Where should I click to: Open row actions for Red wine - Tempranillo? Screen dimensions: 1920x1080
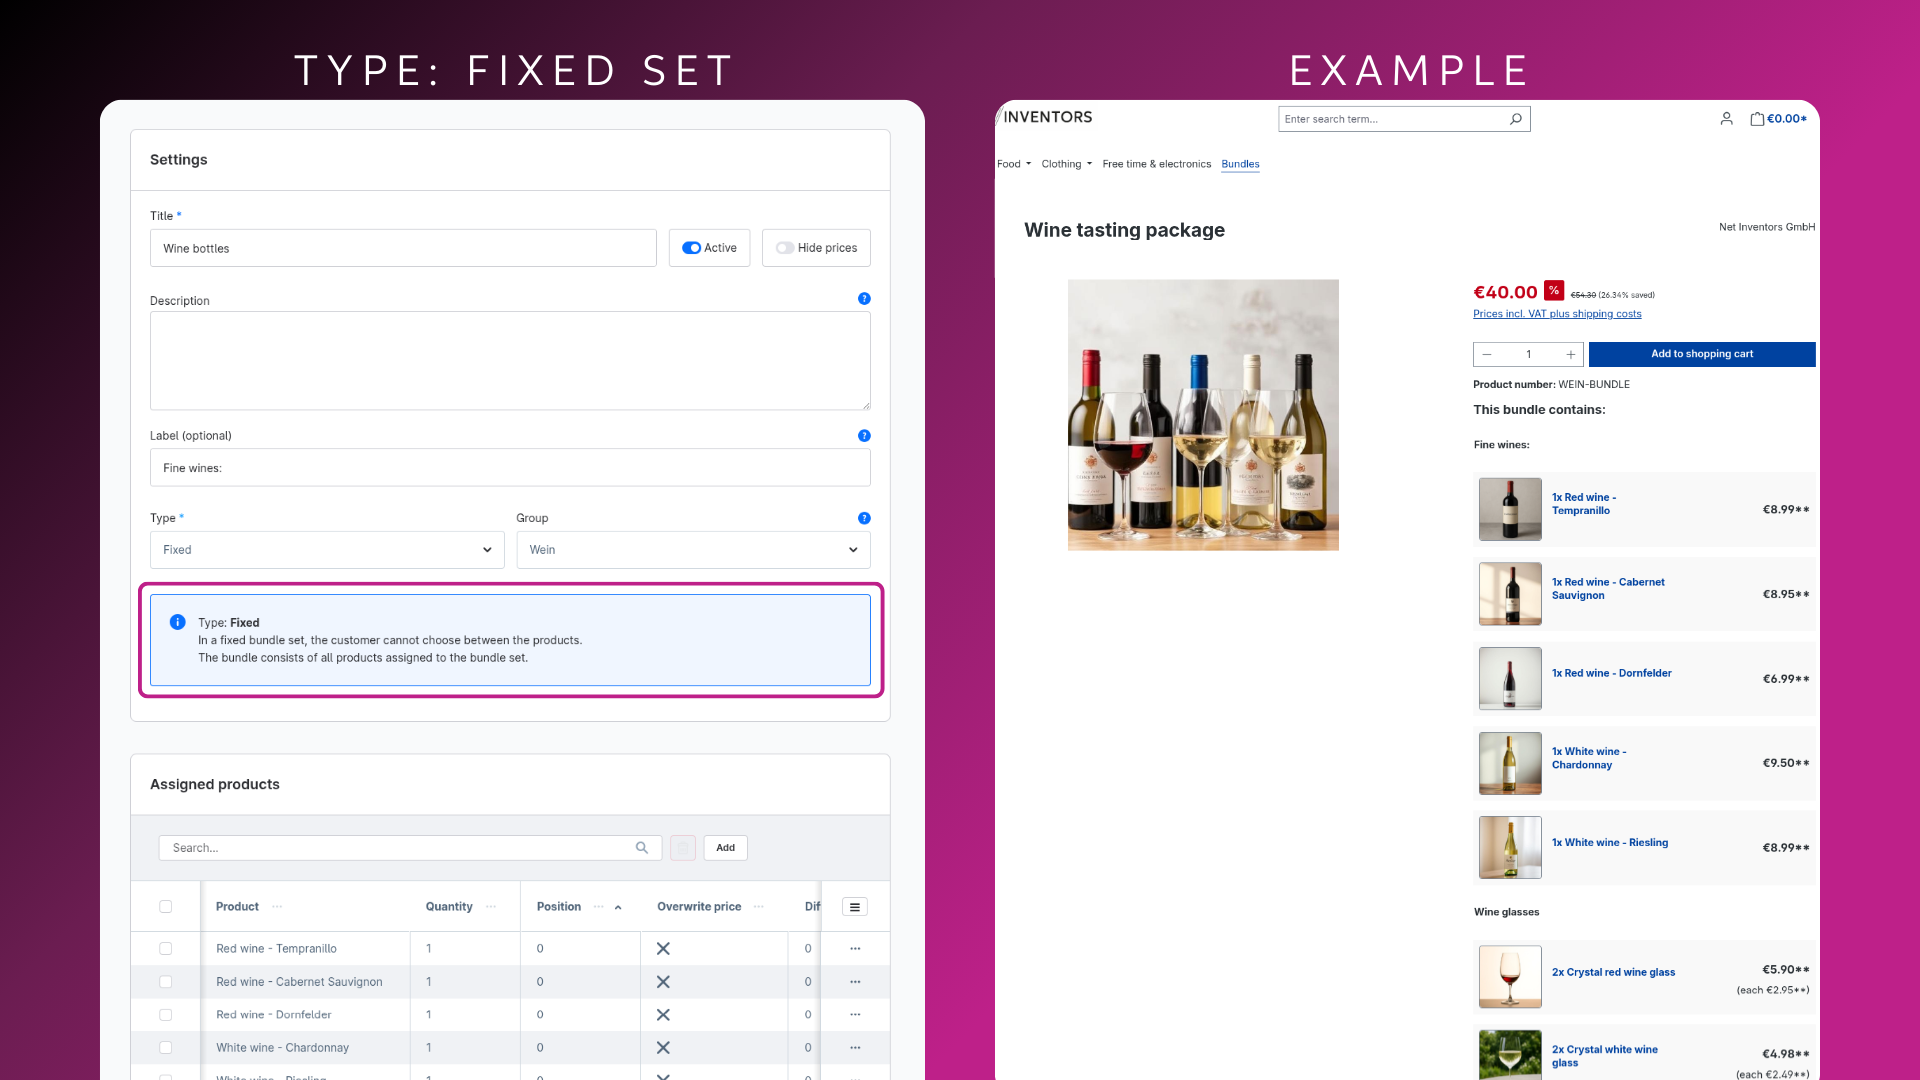point(855,949)
